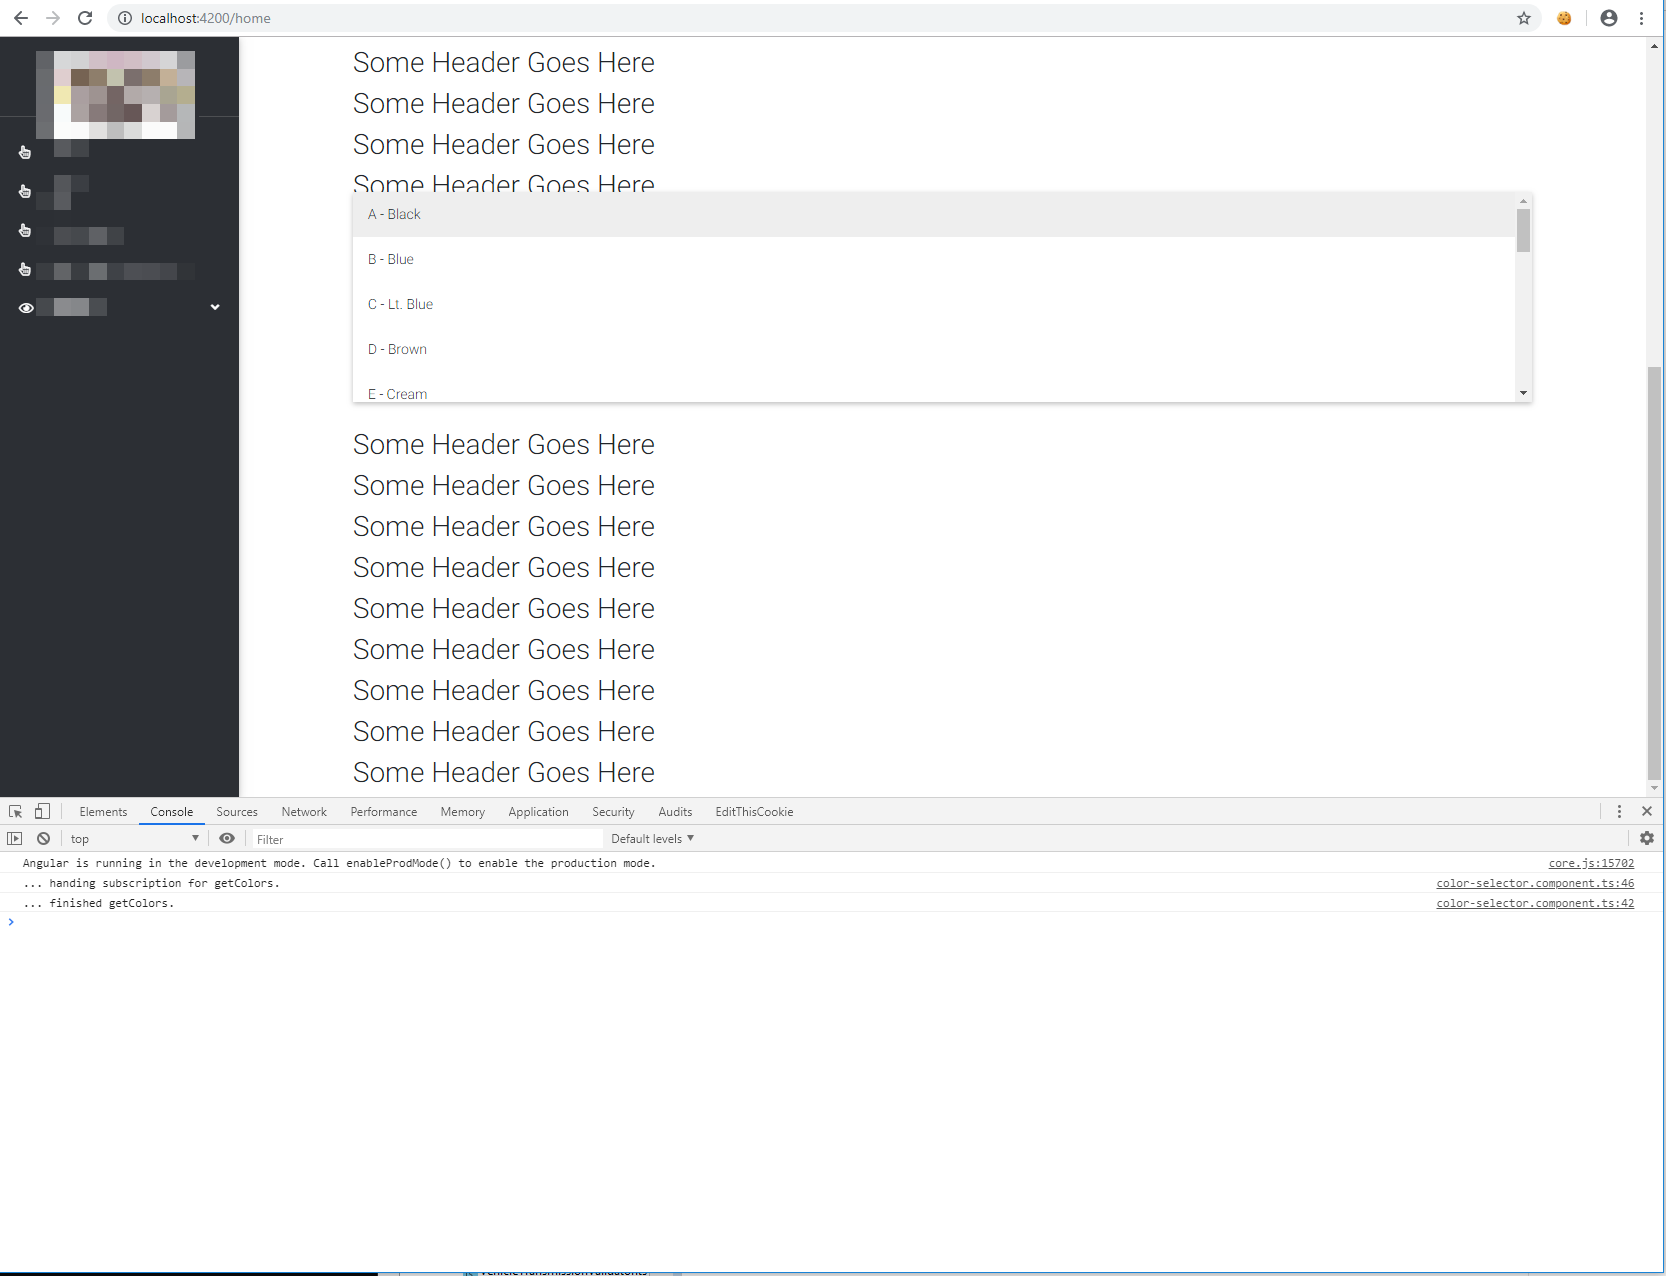Click the browser forward arrow
Screen dimensions: 1666x1276
coord(53,18)
